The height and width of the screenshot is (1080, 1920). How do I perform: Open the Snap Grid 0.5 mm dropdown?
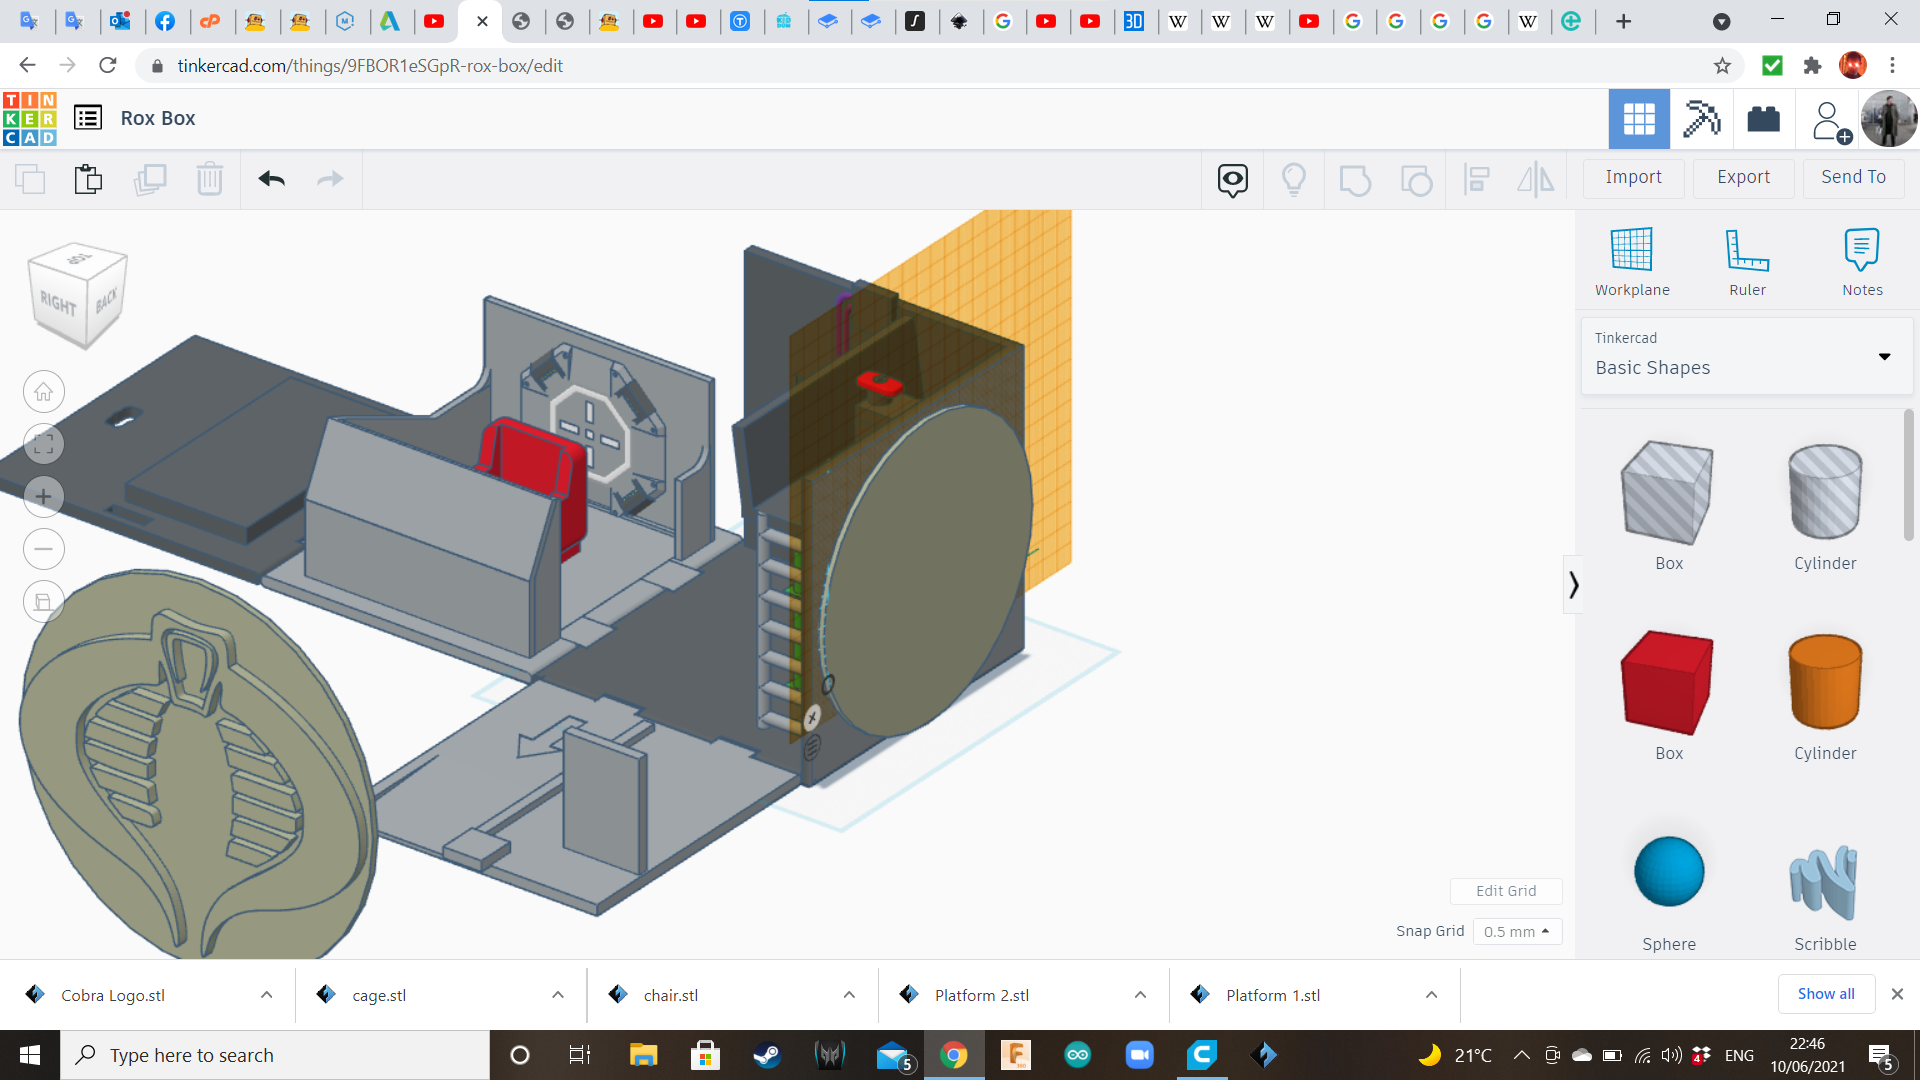tap(1516, 932)
